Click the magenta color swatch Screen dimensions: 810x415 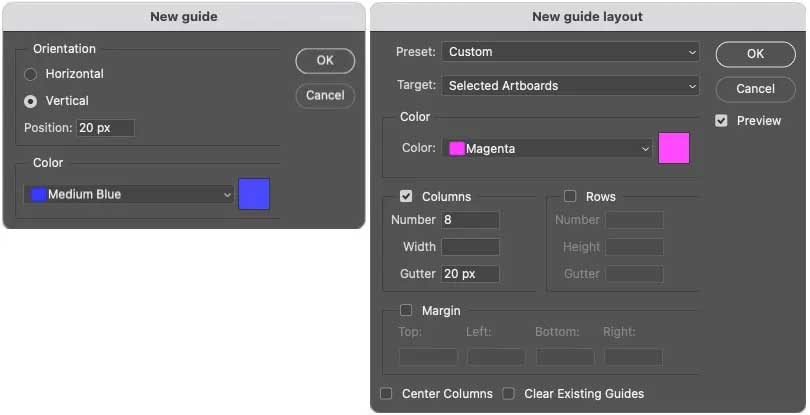674,148
